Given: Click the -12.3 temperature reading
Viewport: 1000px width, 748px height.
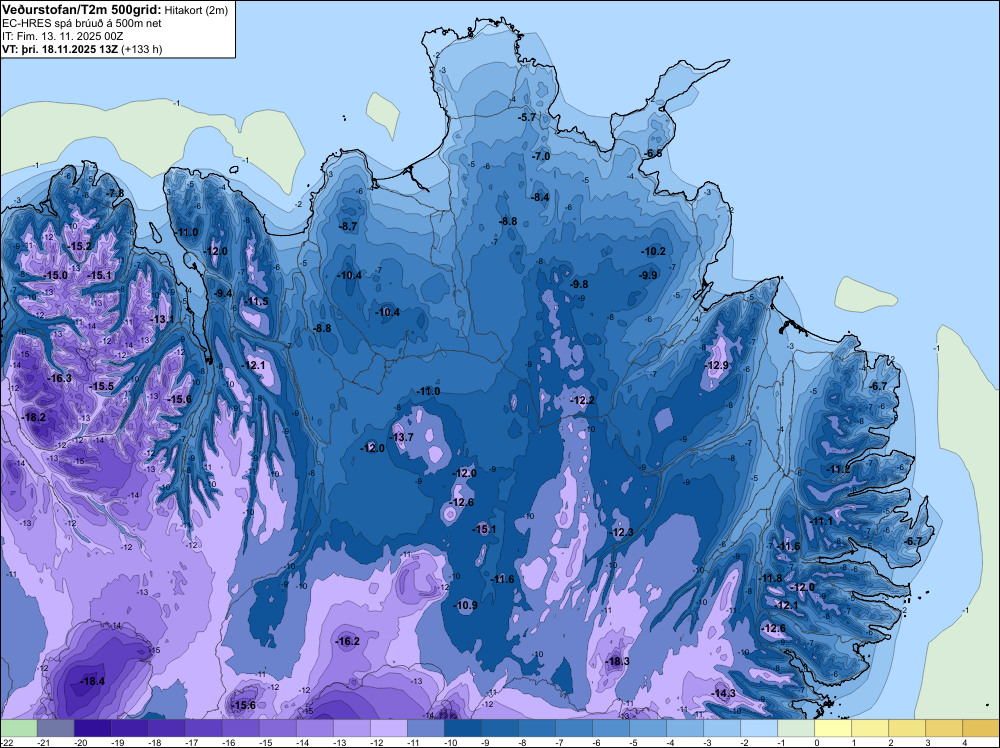Looking at the screenshot, I should [622, 532].
